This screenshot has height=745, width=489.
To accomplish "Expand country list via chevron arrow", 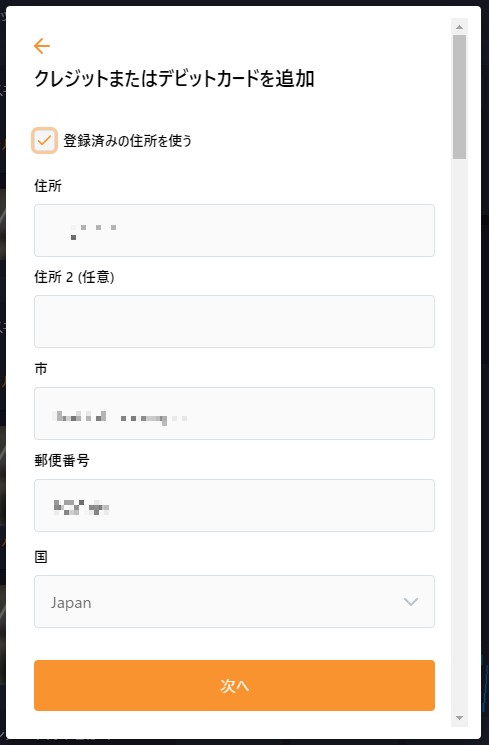I will (411, 602).
